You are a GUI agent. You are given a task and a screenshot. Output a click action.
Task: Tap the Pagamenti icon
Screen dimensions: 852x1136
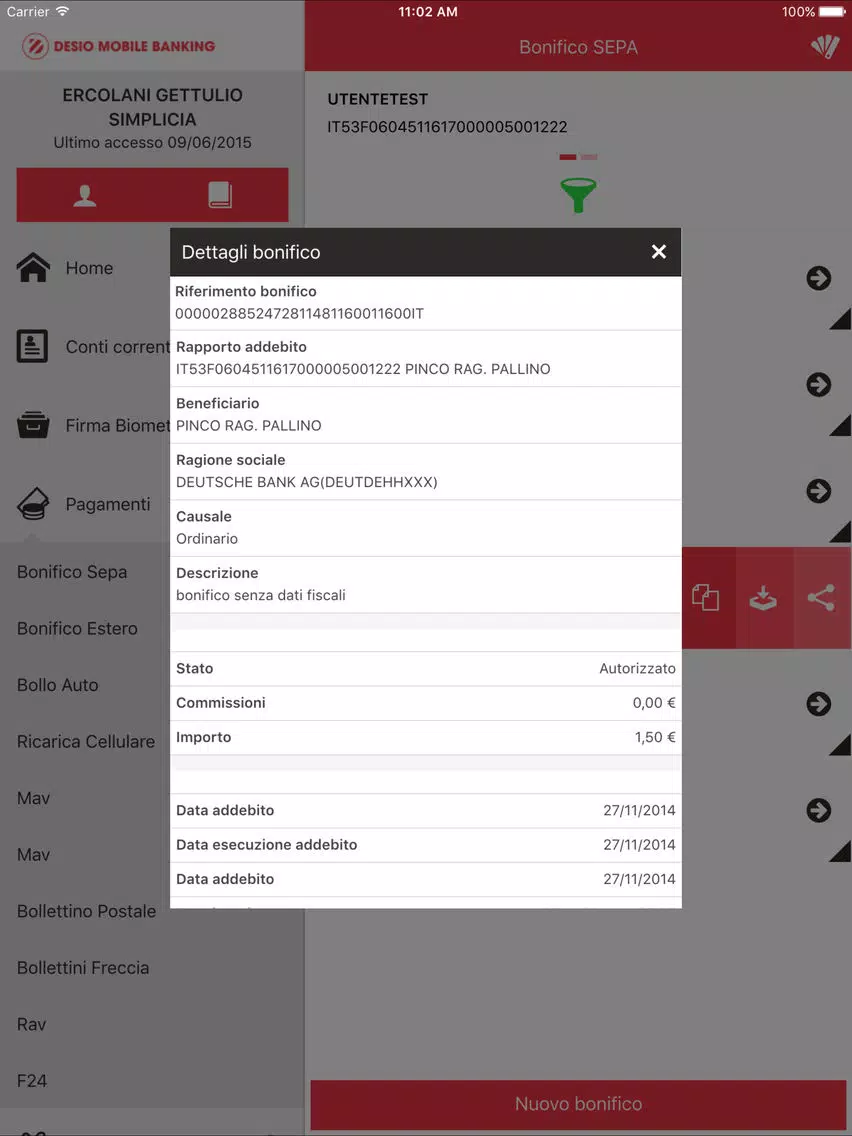coord(33,504)
